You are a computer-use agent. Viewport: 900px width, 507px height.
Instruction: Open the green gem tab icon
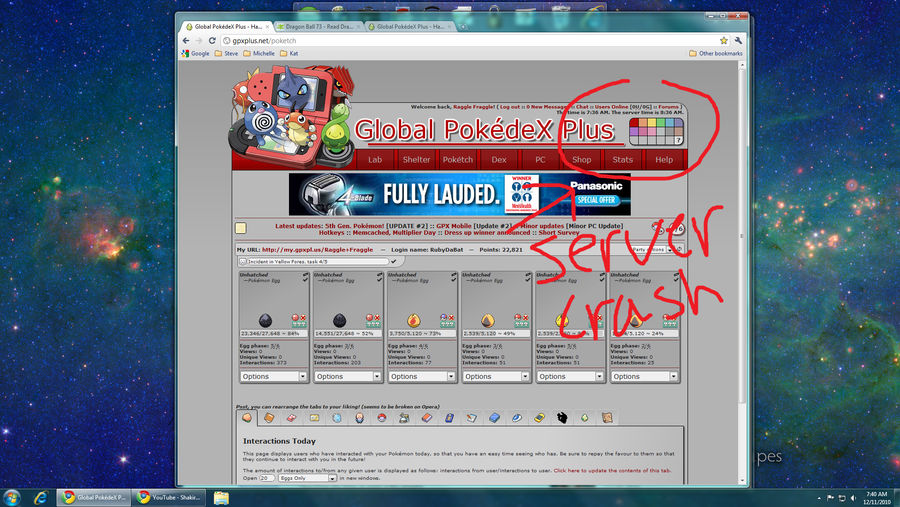(x=584, y=418)
